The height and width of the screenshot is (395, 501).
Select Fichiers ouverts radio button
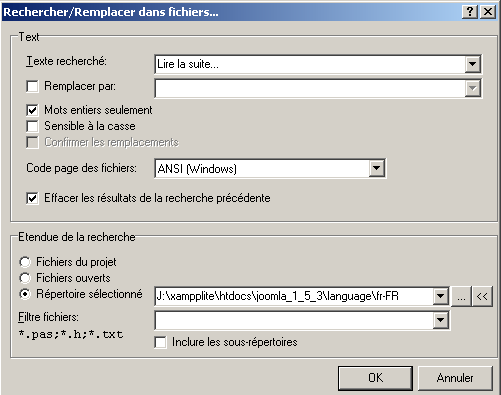click(x=25, y=278)
